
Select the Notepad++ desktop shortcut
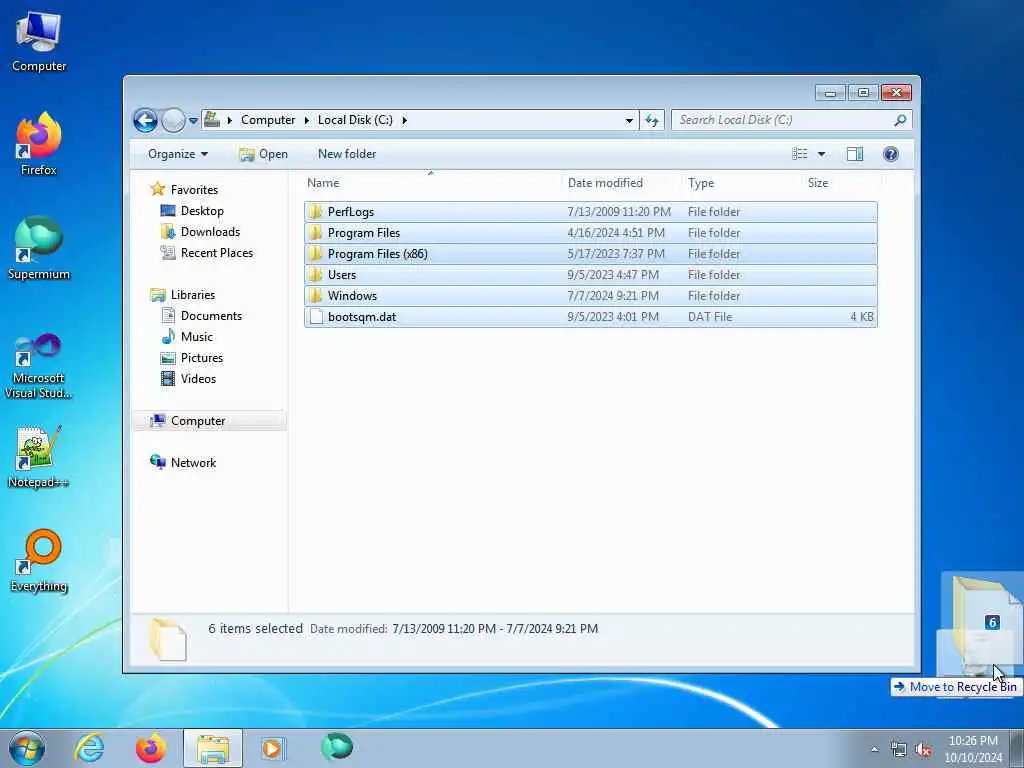(x=39, y=457)
